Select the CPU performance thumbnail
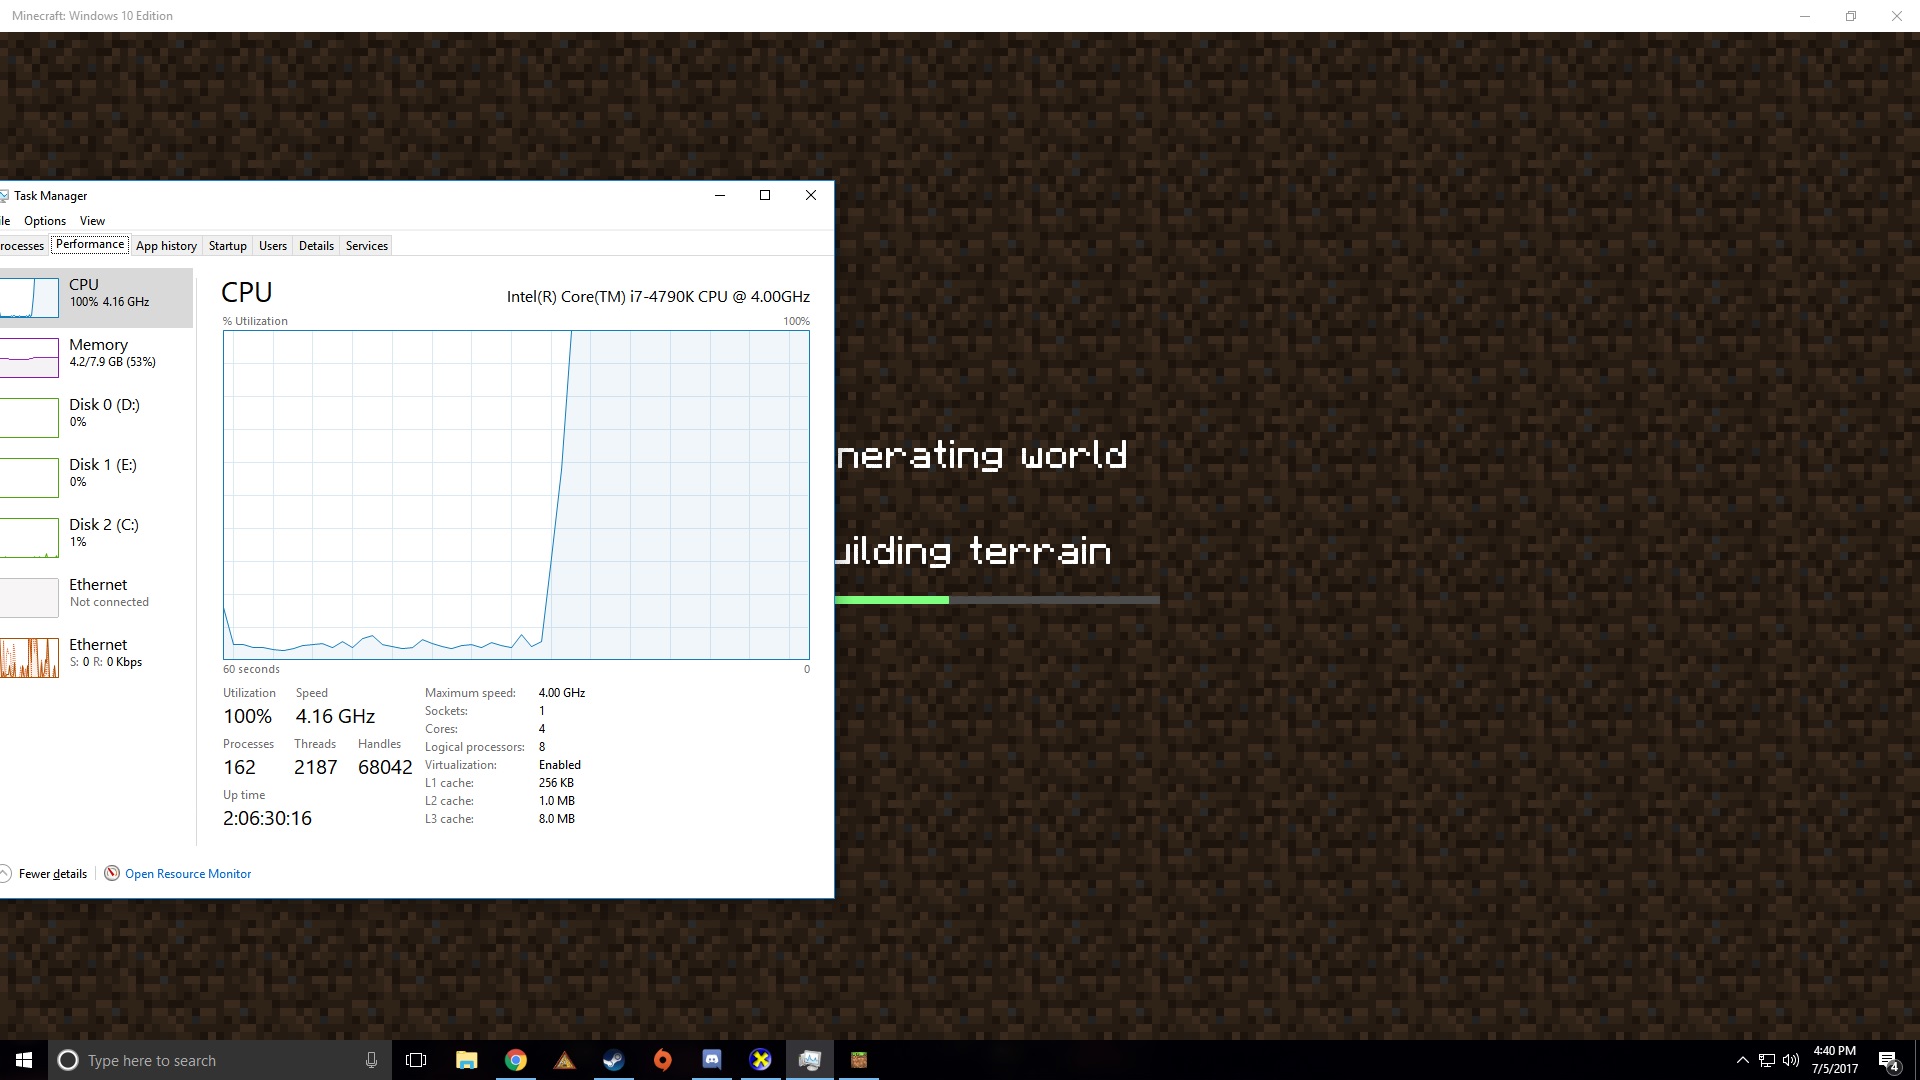 [30, 297]
